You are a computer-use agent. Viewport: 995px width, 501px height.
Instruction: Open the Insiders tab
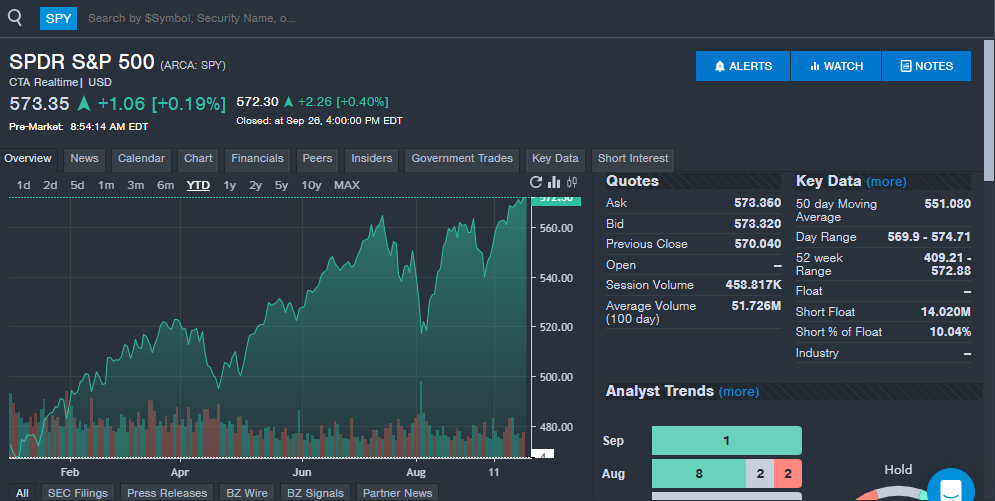point(371,159)
